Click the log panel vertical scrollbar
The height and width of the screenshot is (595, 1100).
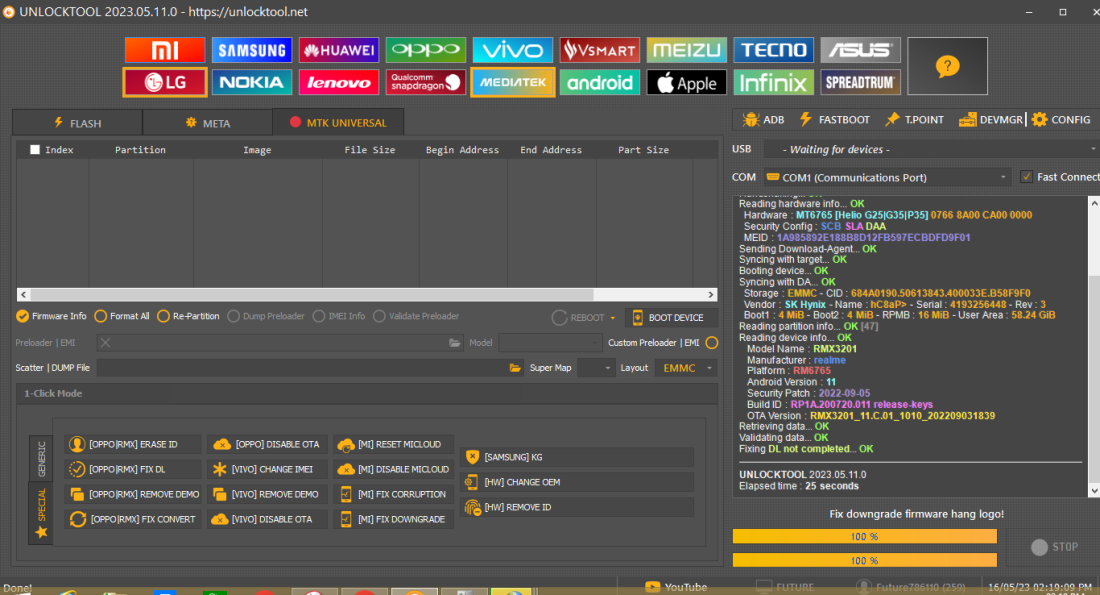(x=1094, y=347)
